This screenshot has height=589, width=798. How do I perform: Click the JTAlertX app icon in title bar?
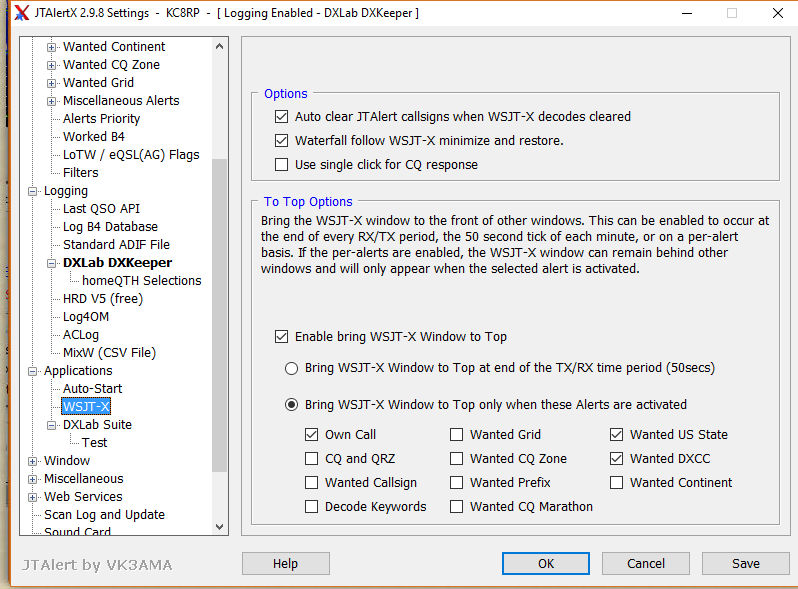tap(21, 13)
